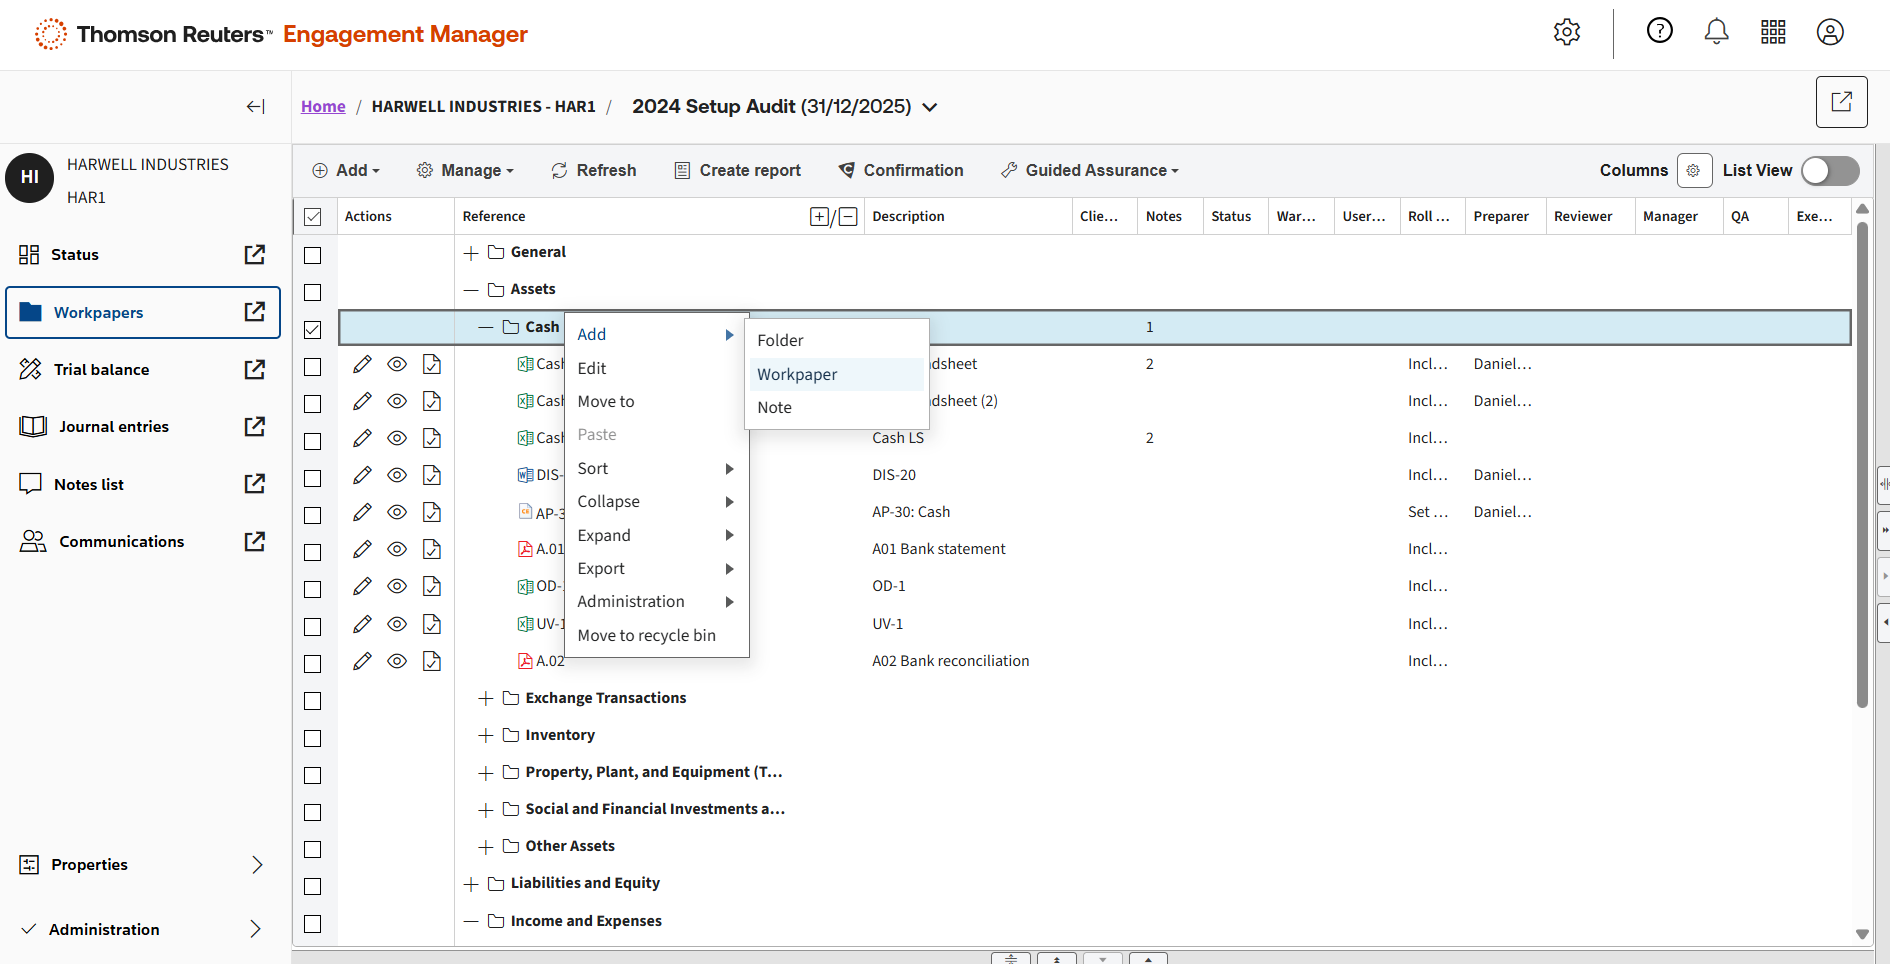Open the settings gear in the header
Image resolution: width=1890 pixels, height=964 pixels.
pos(1566,32)
